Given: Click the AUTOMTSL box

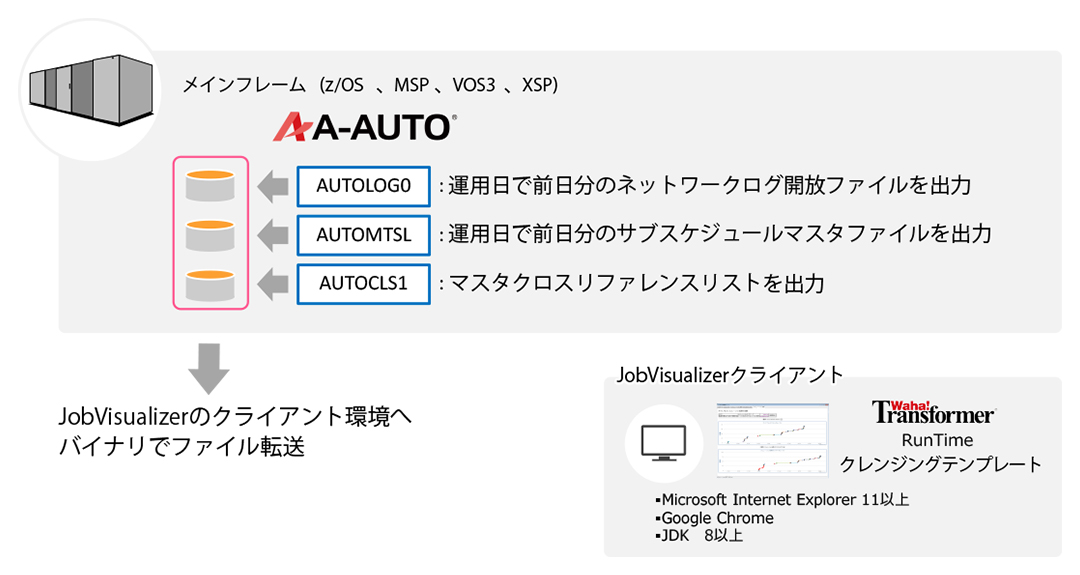Looking at the screenshot, I should click(x=364, y=235).
